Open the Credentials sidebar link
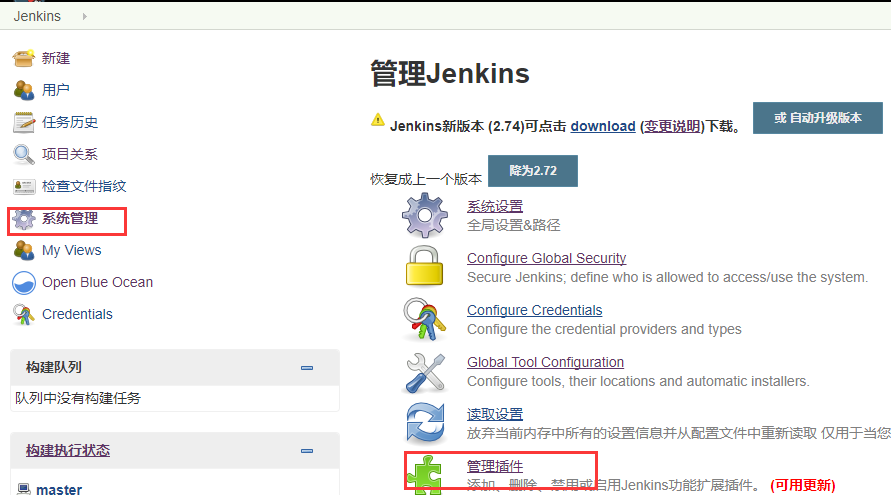891x495 pixels. (77, 314)
